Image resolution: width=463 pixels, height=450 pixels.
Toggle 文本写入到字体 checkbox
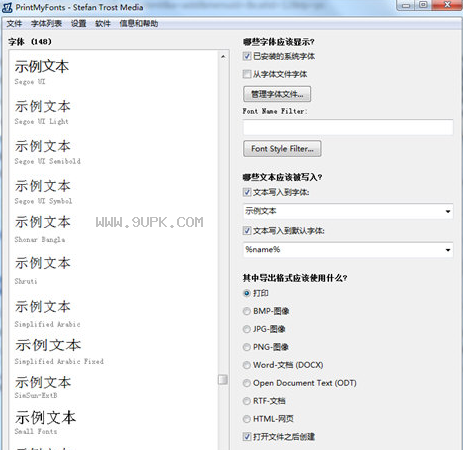click(247, 192)
